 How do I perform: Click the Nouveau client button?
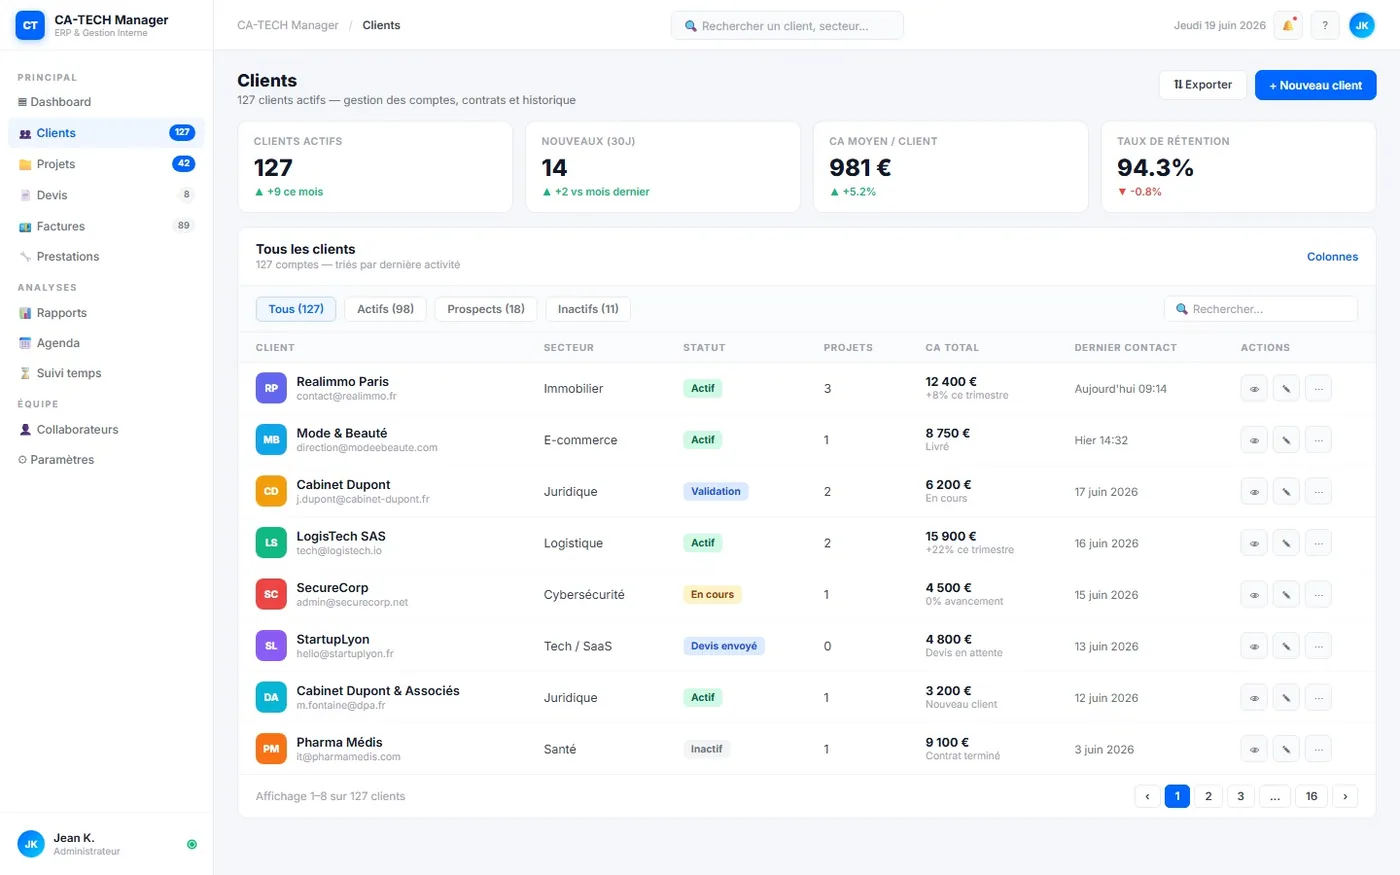(1315, 85)
